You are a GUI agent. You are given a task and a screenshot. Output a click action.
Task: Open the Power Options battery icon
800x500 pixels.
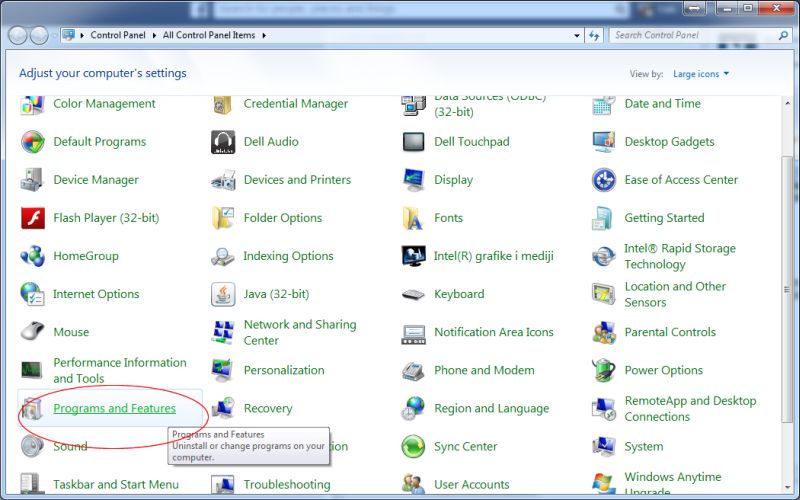604,370
